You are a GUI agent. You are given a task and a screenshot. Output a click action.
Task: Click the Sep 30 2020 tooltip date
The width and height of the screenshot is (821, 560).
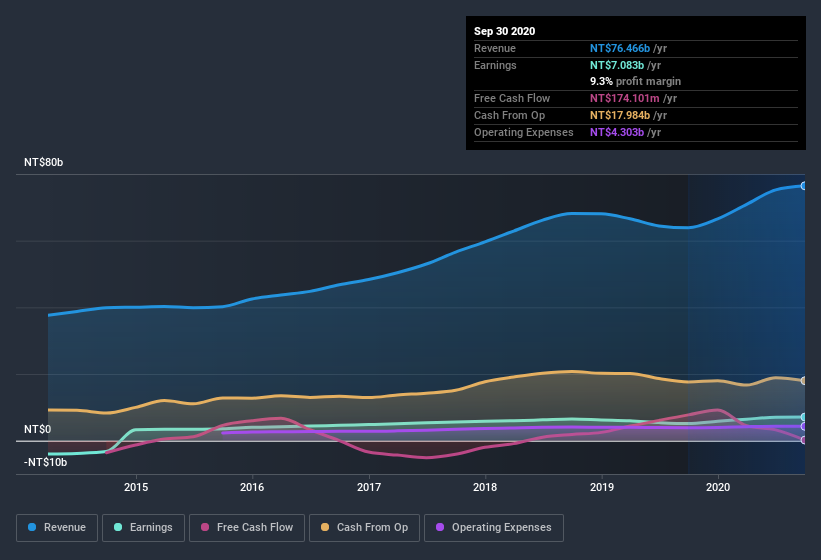point(505,31)
